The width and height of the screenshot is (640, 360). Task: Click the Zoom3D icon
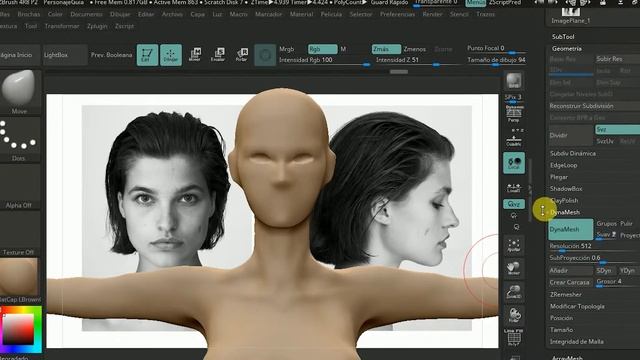[514, 291]
